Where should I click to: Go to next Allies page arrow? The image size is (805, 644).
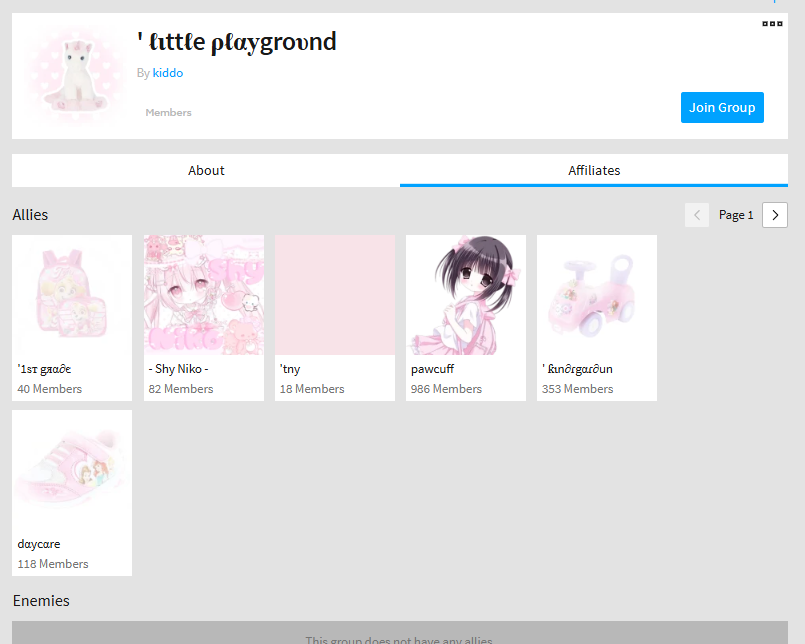tap(775, 215)
